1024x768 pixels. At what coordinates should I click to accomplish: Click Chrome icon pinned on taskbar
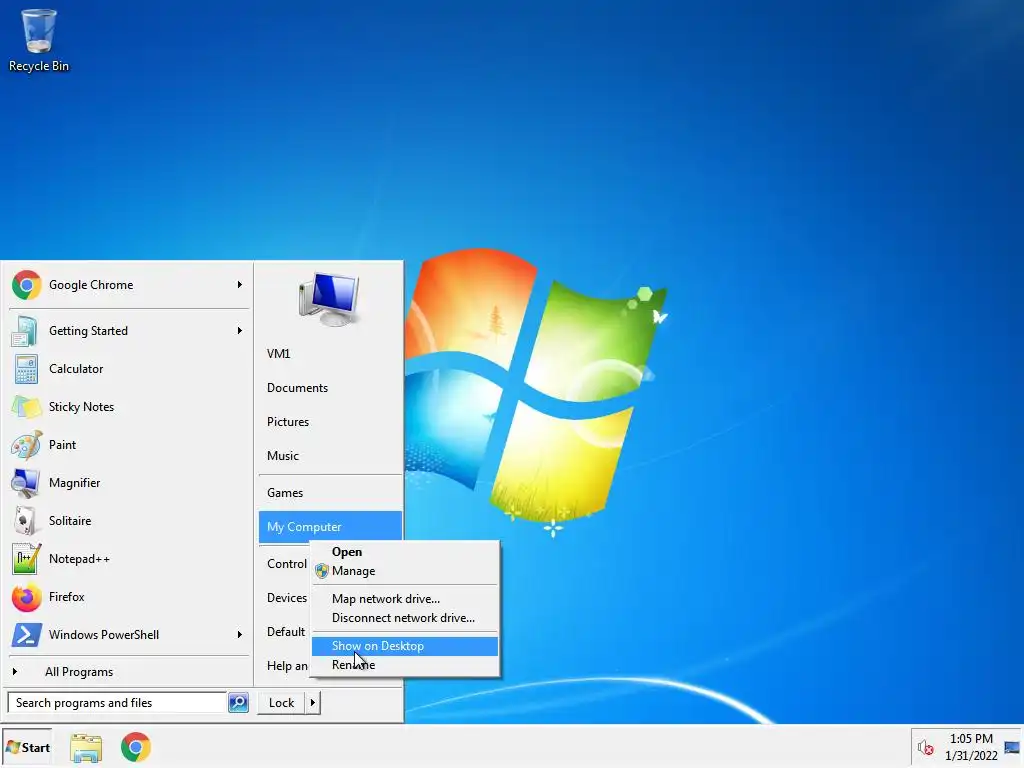(136, 747)
